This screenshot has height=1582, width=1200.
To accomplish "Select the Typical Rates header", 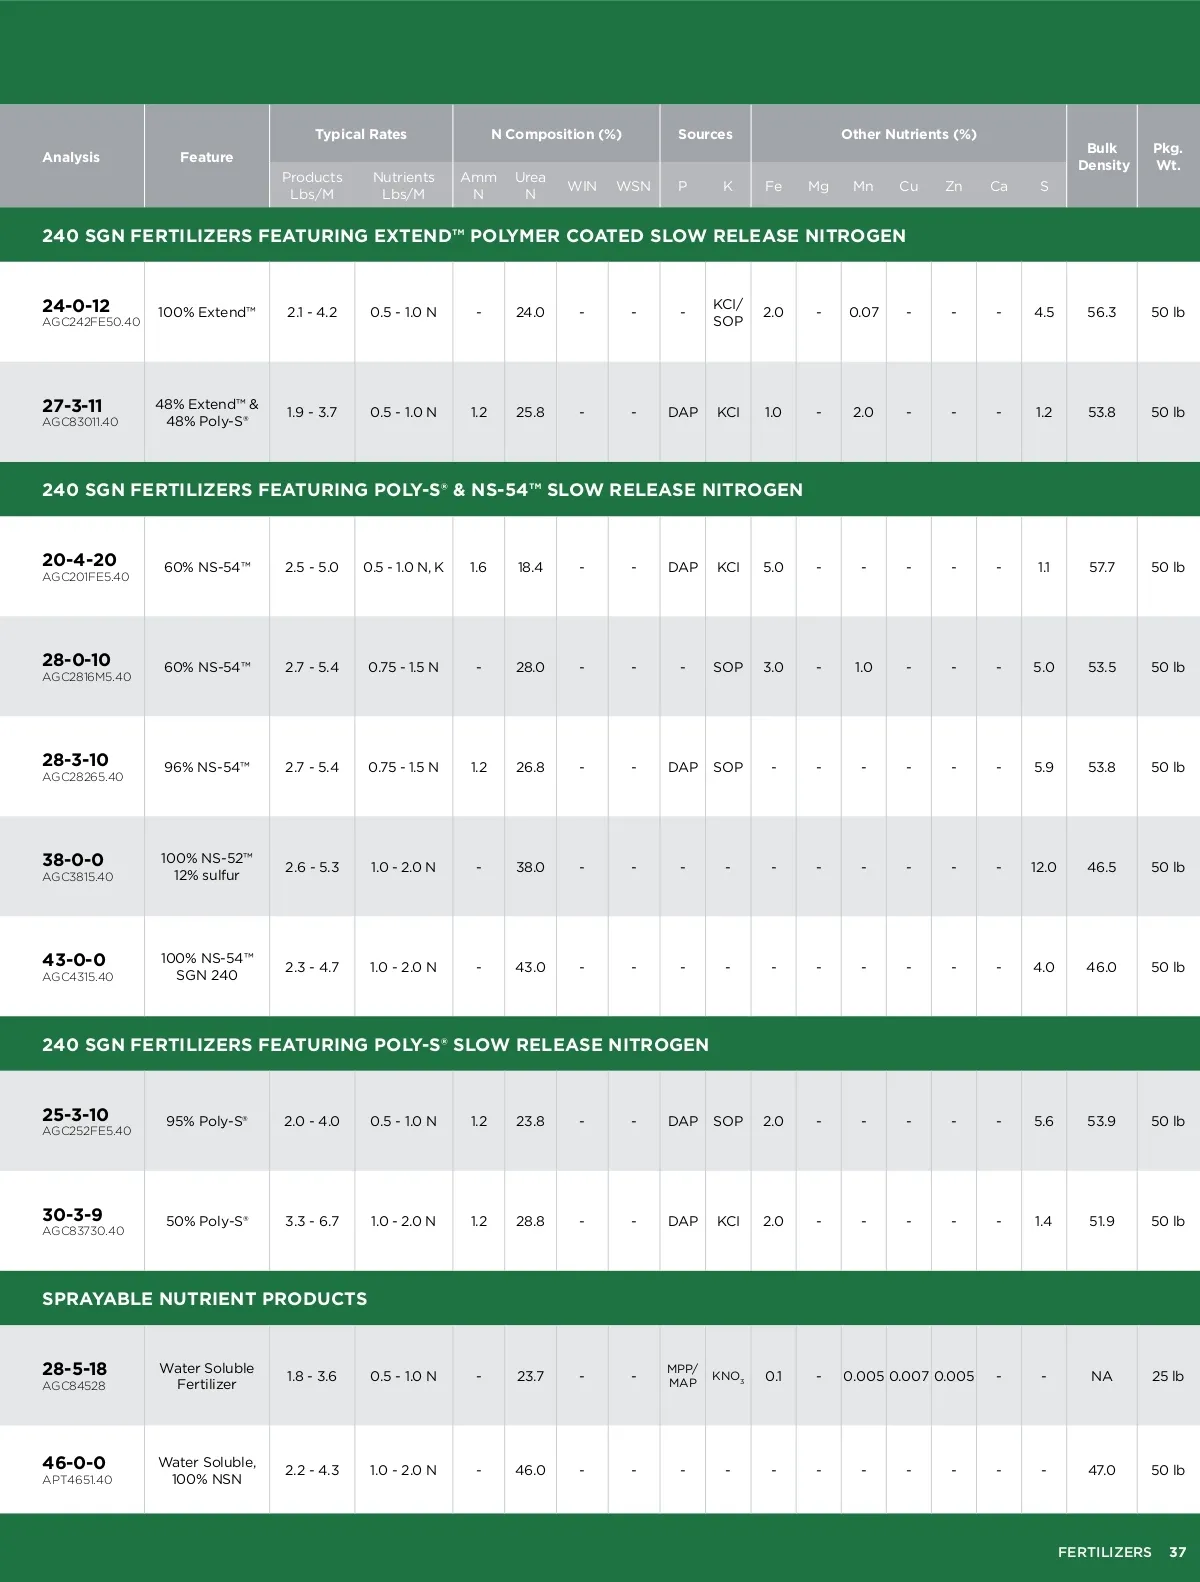I will click(361, 134).
